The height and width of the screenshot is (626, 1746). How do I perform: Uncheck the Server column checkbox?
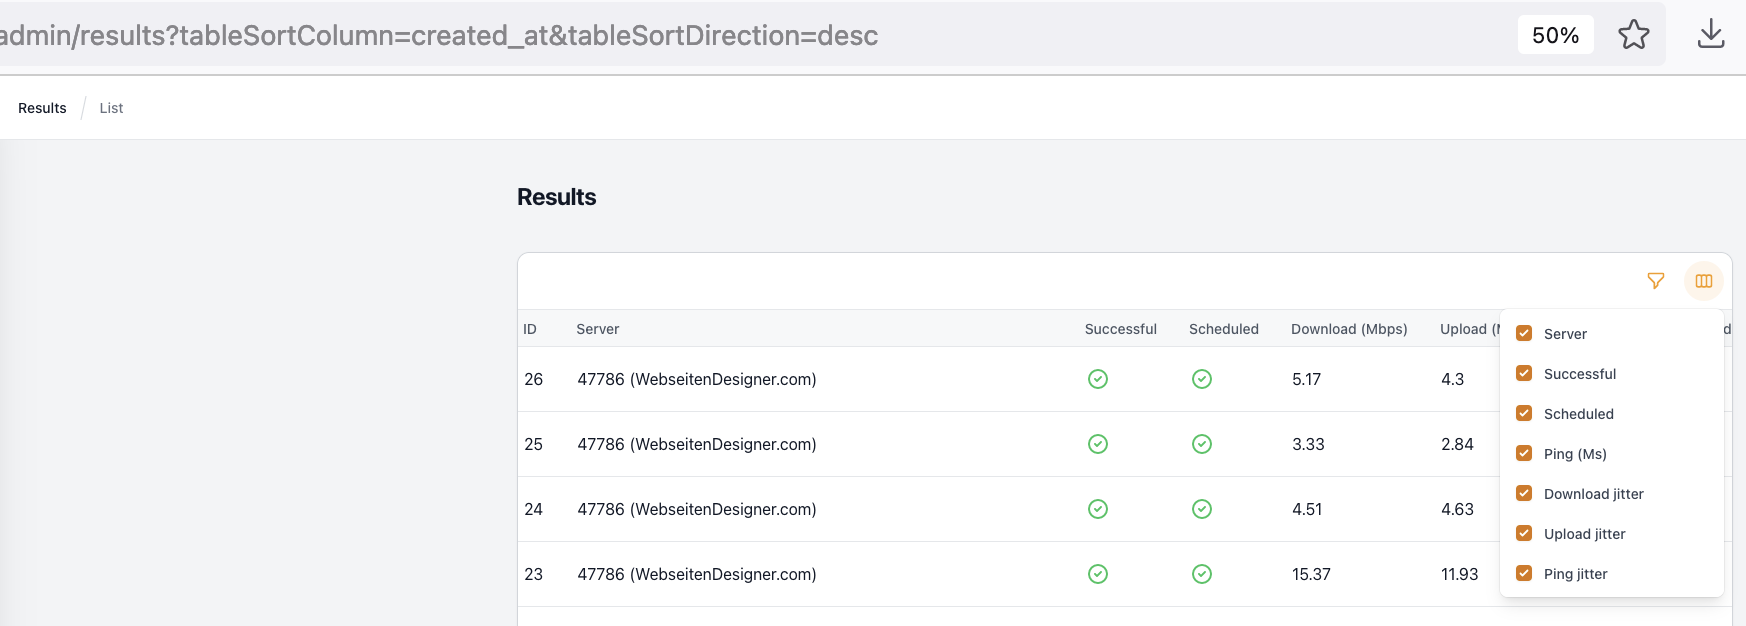point(1524,333)
